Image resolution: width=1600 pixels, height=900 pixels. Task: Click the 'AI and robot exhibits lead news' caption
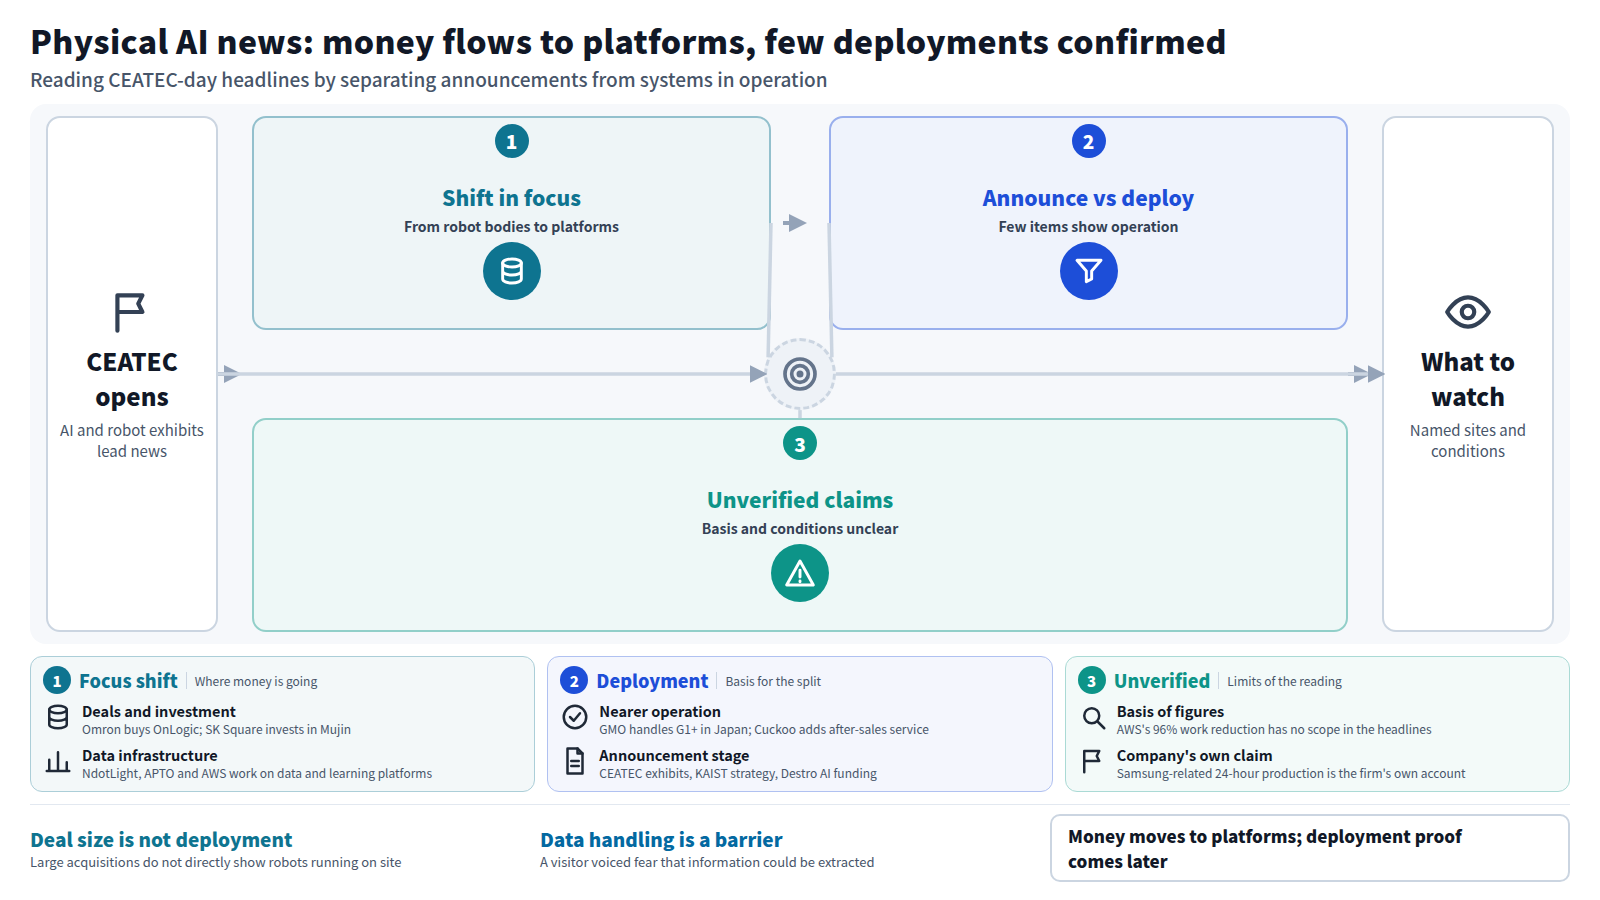pyautogui.click(x=132, y=441)
